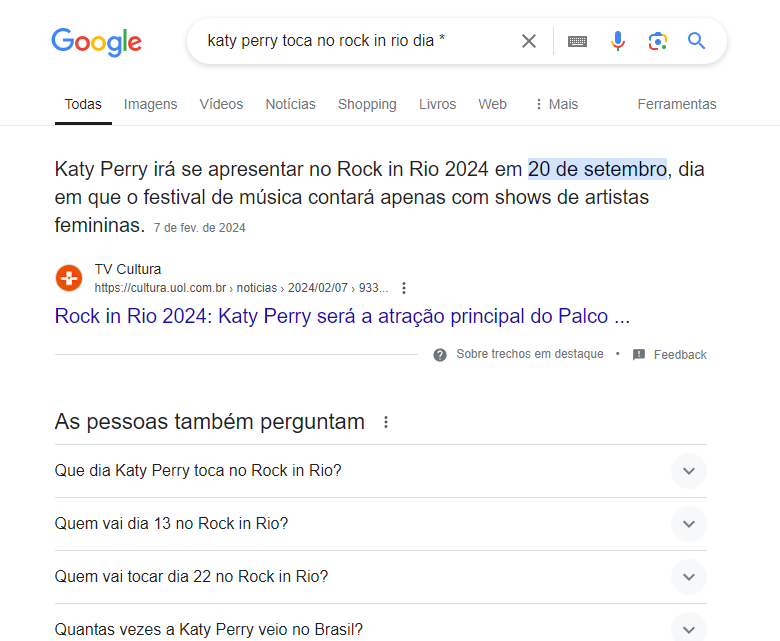Expand 'Que dia Katy Perry toca no Rock in Rio?'
This screenshot has height=641, width=780.
pyautogui.click(x=381, y=470)
